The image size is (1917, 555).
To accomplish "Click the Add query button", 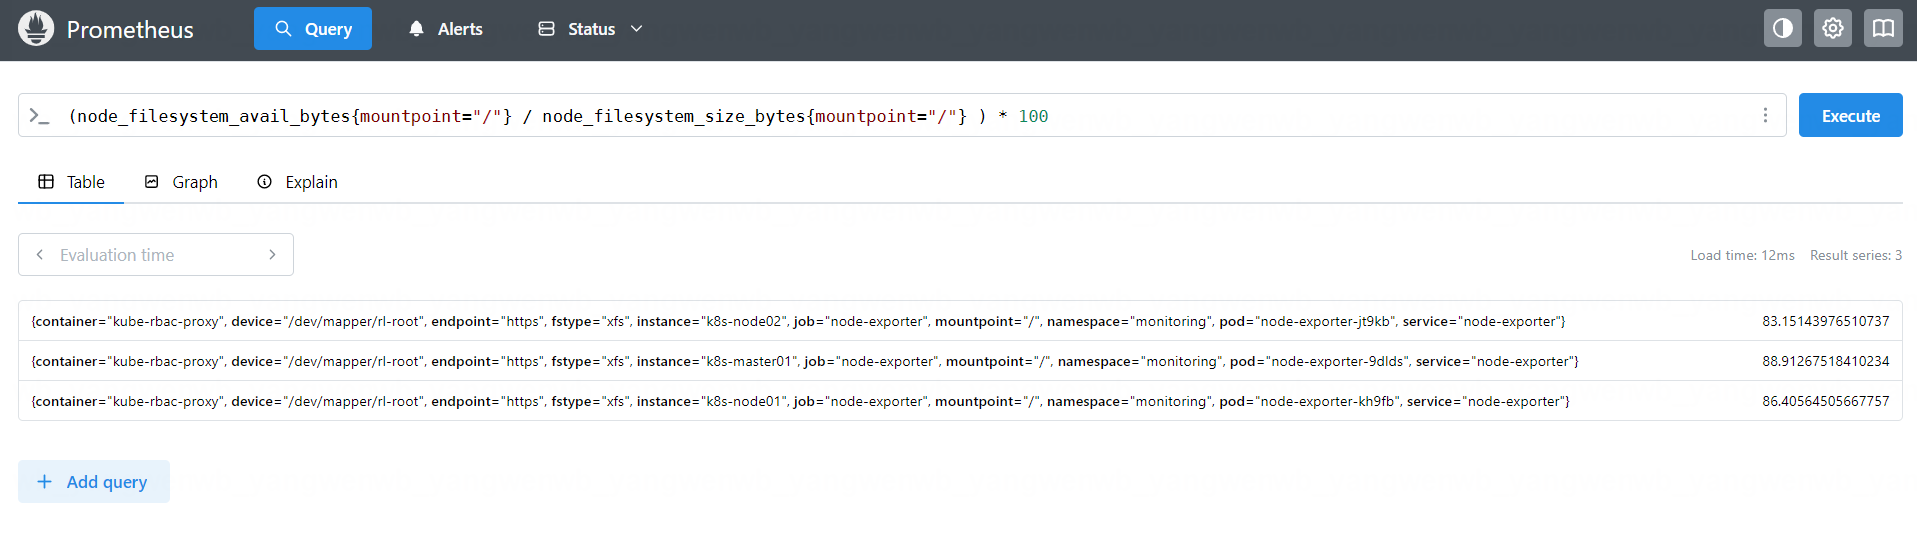I will pos(94,482).
